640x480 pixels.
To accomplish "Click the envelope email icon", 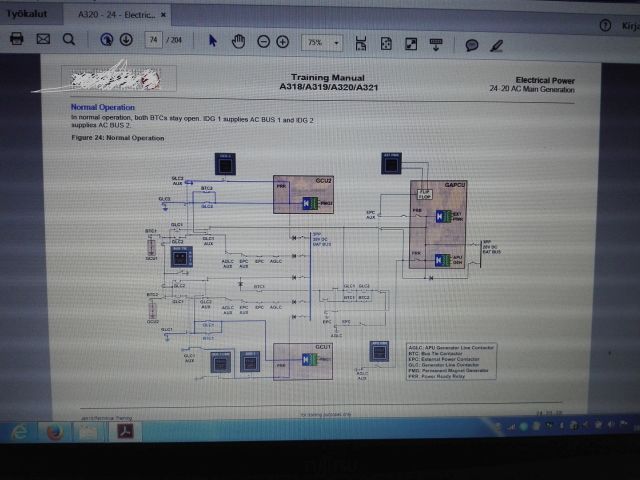I will (43, 40).
